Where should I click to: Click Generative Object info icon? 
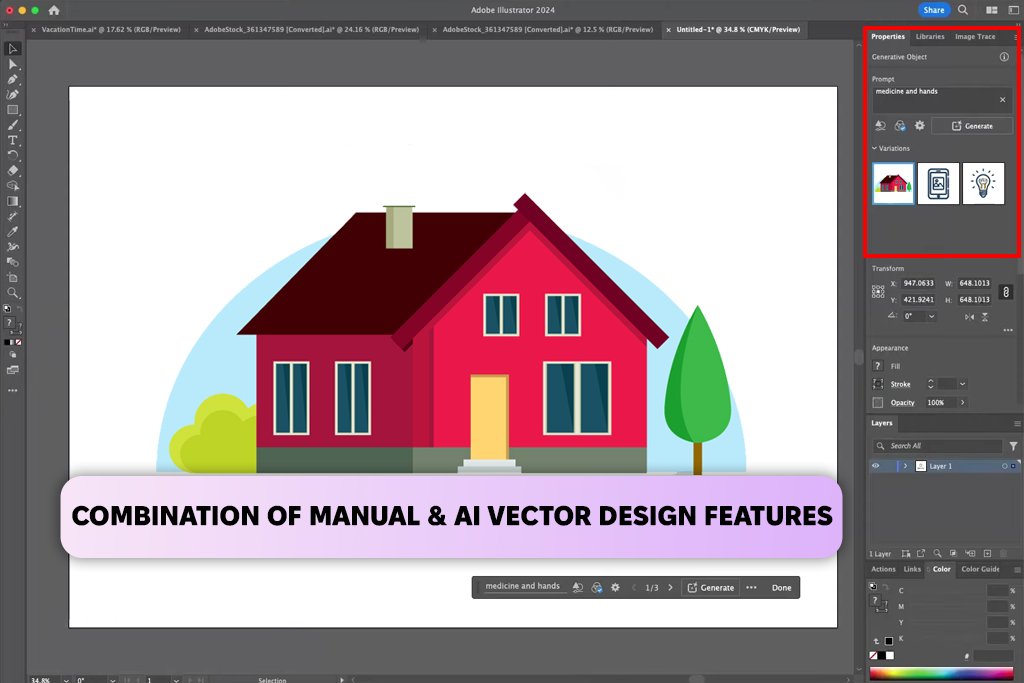click(1004, 57)
